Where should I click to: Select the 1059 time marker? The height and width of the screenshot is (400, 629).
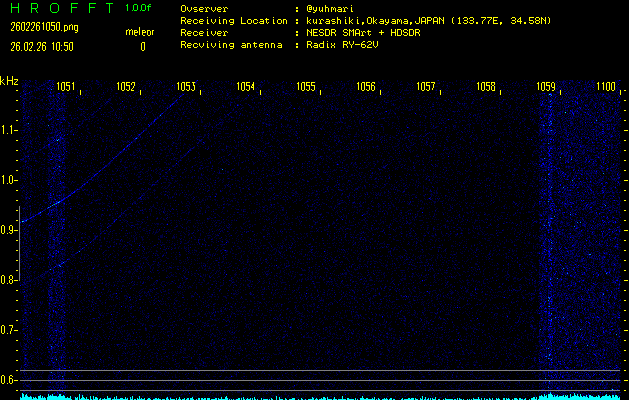(546, 88)
